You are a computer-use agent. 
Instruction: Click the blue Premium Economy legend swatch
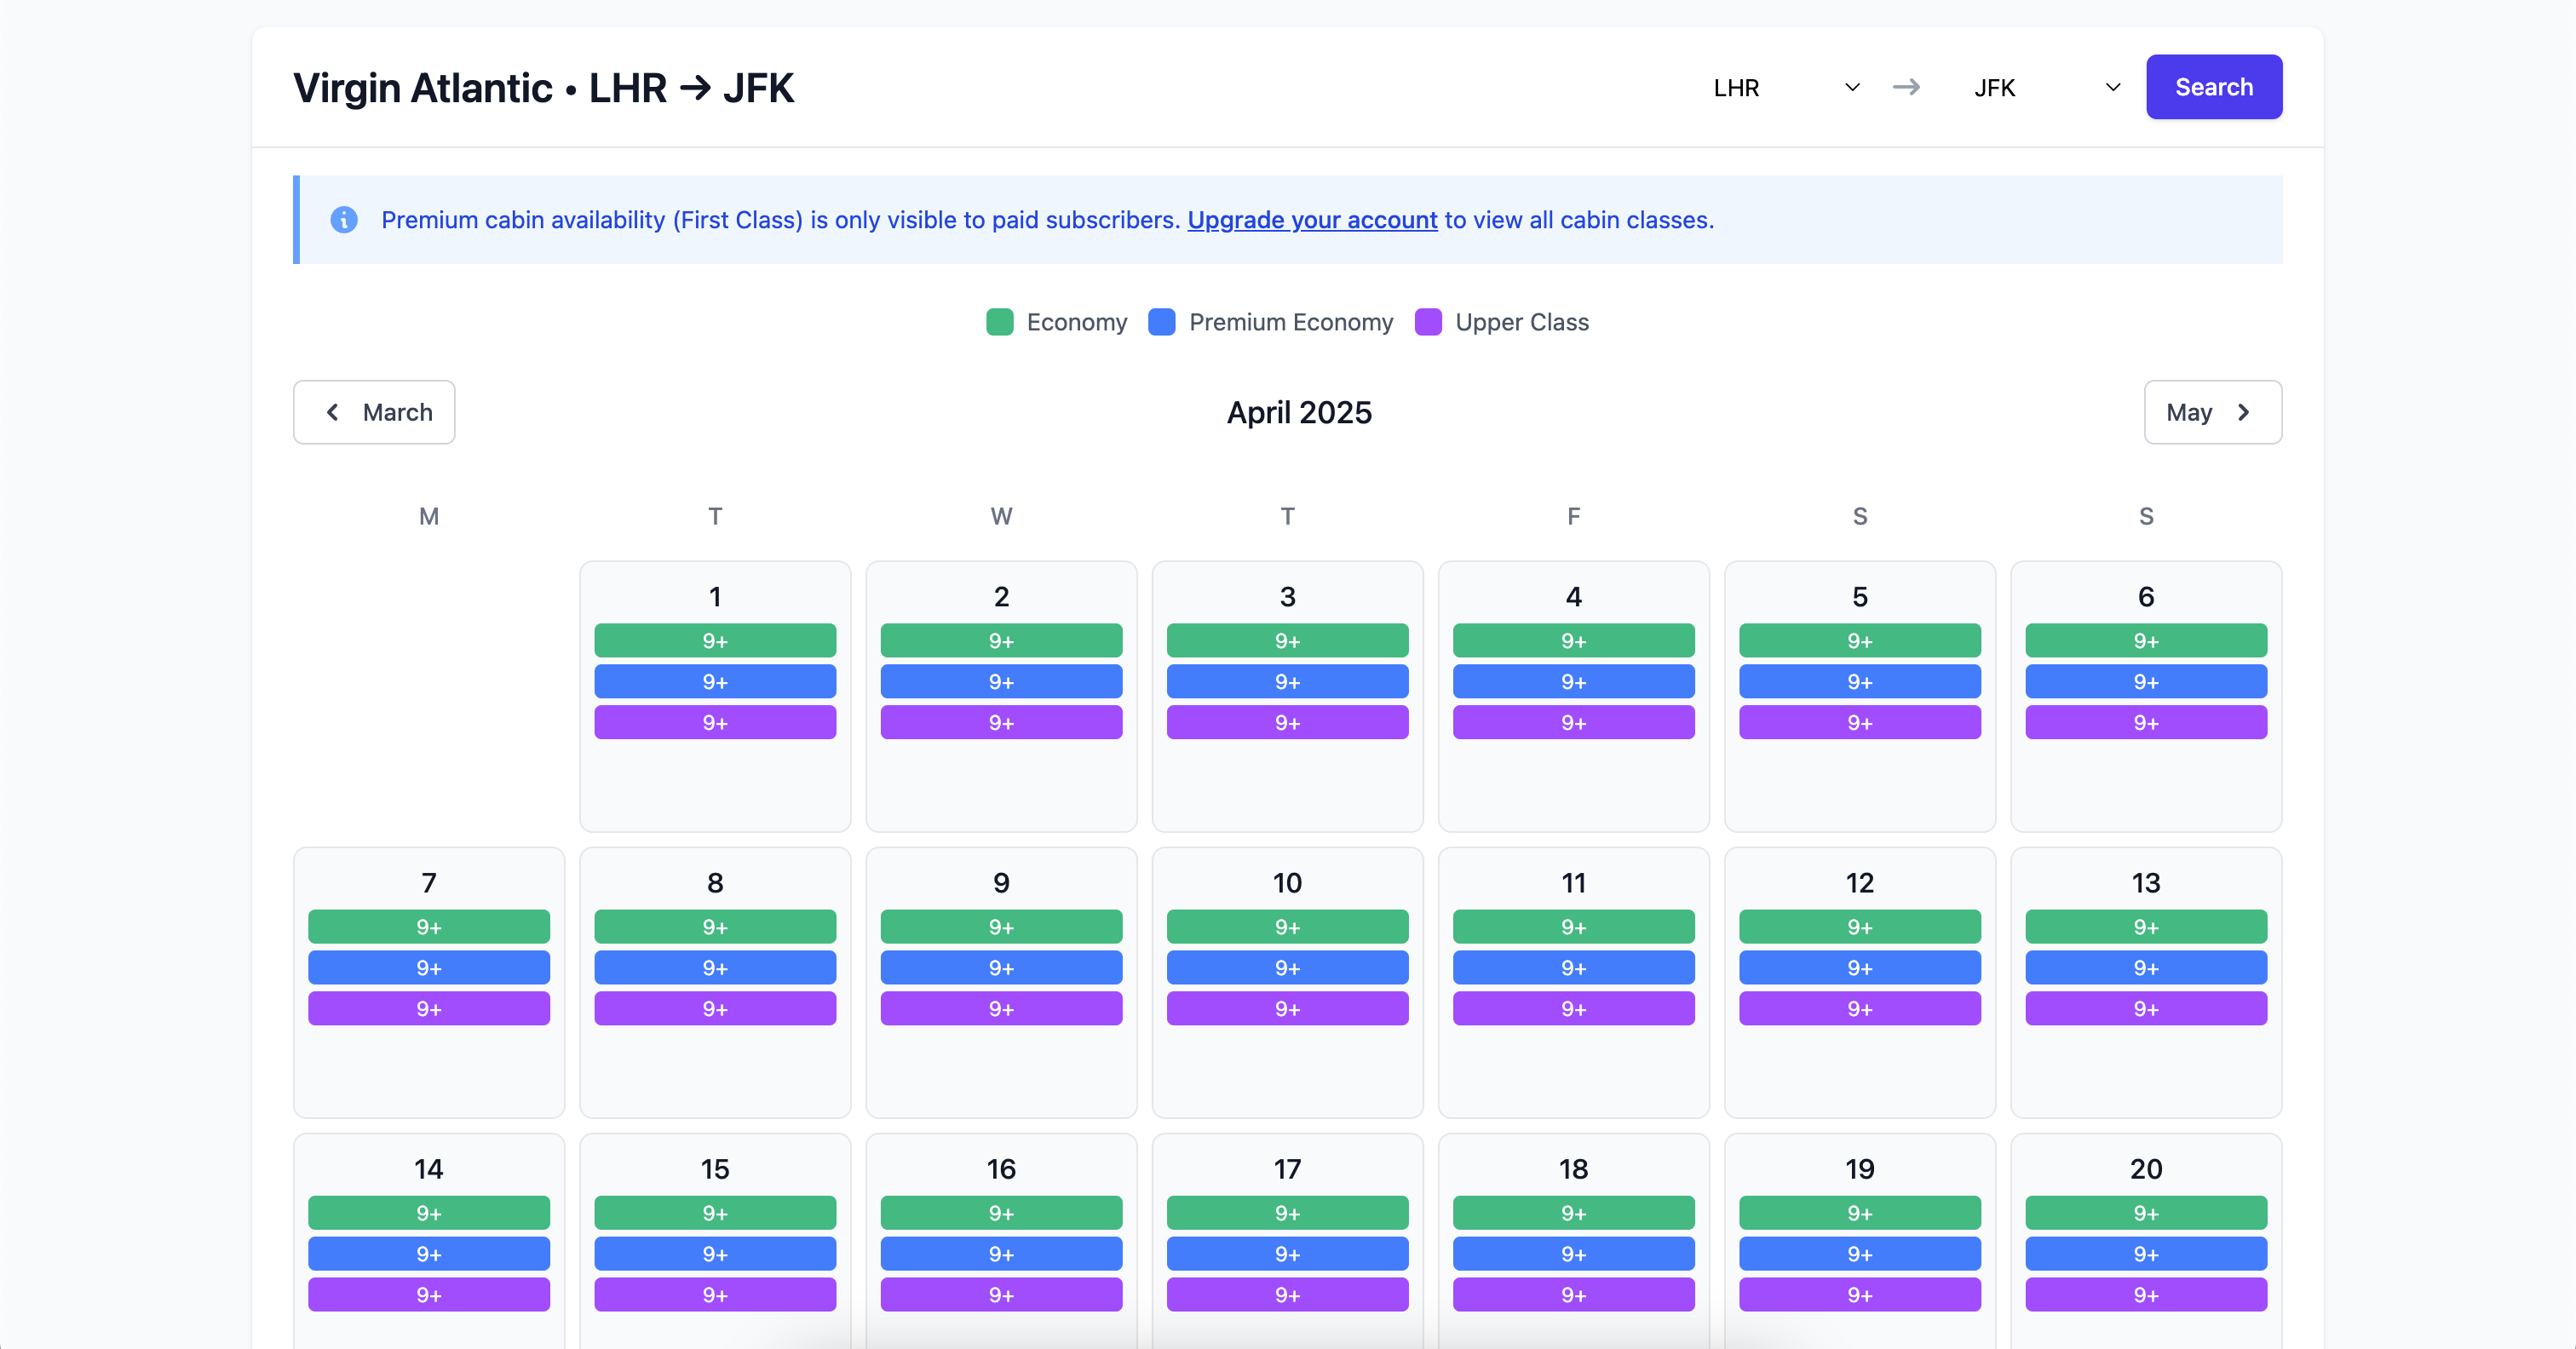[x=1162, y=322]
